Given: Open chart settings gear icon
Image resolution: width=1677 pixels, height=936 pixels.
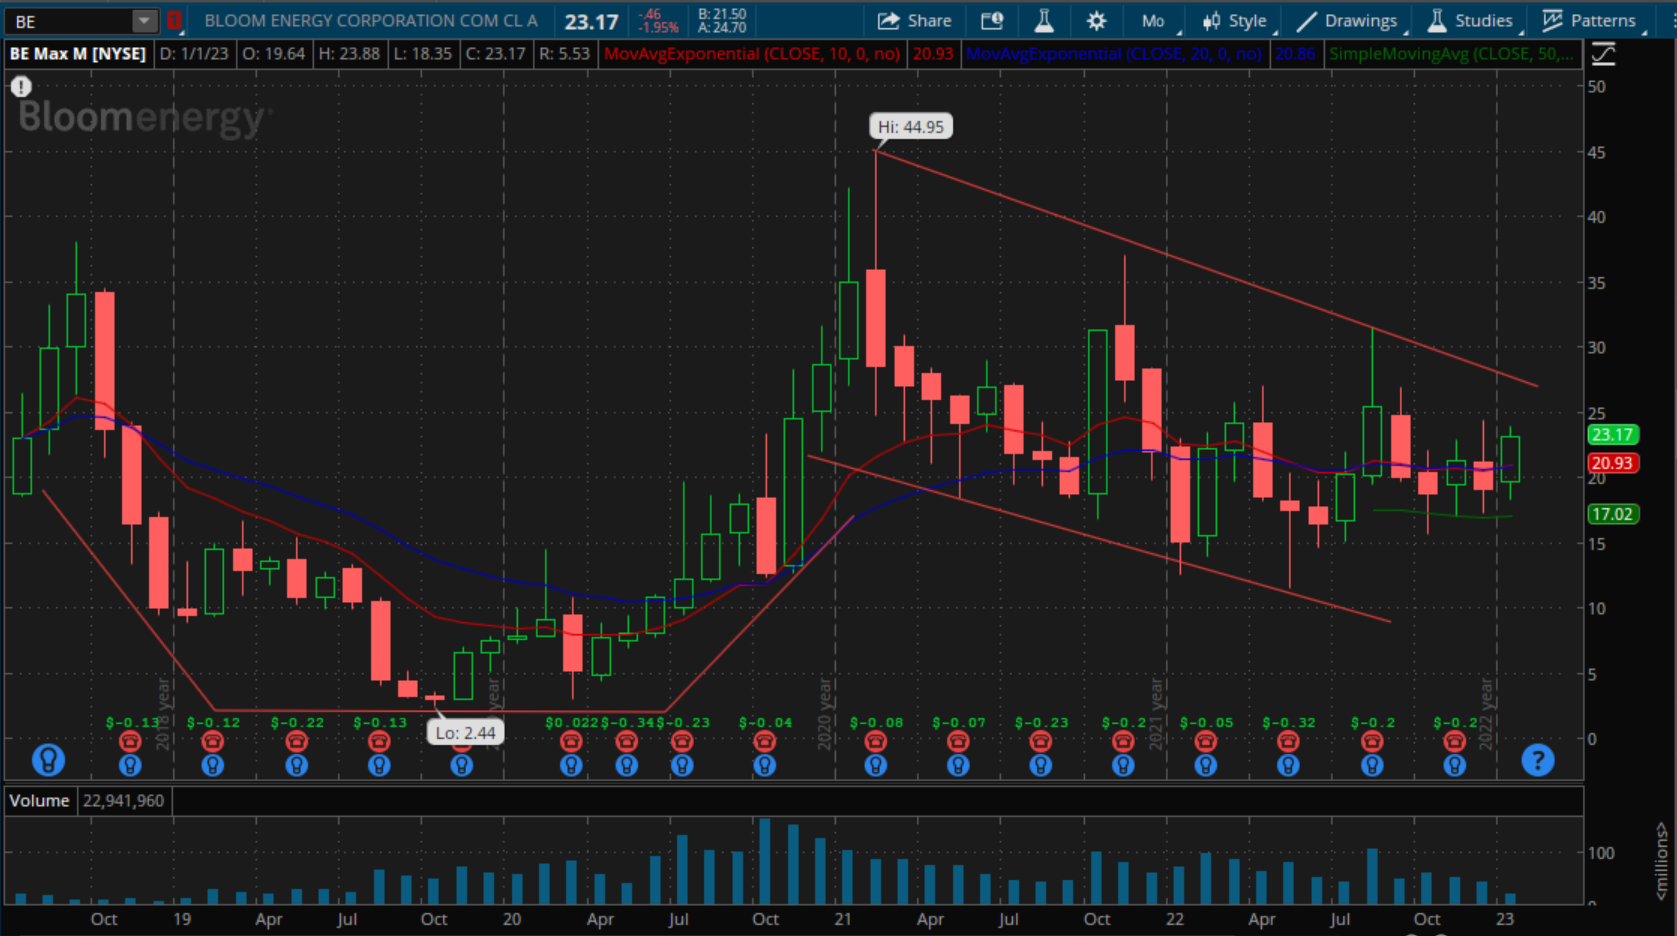Looking at the screenshot, I should pos(1097,20).
